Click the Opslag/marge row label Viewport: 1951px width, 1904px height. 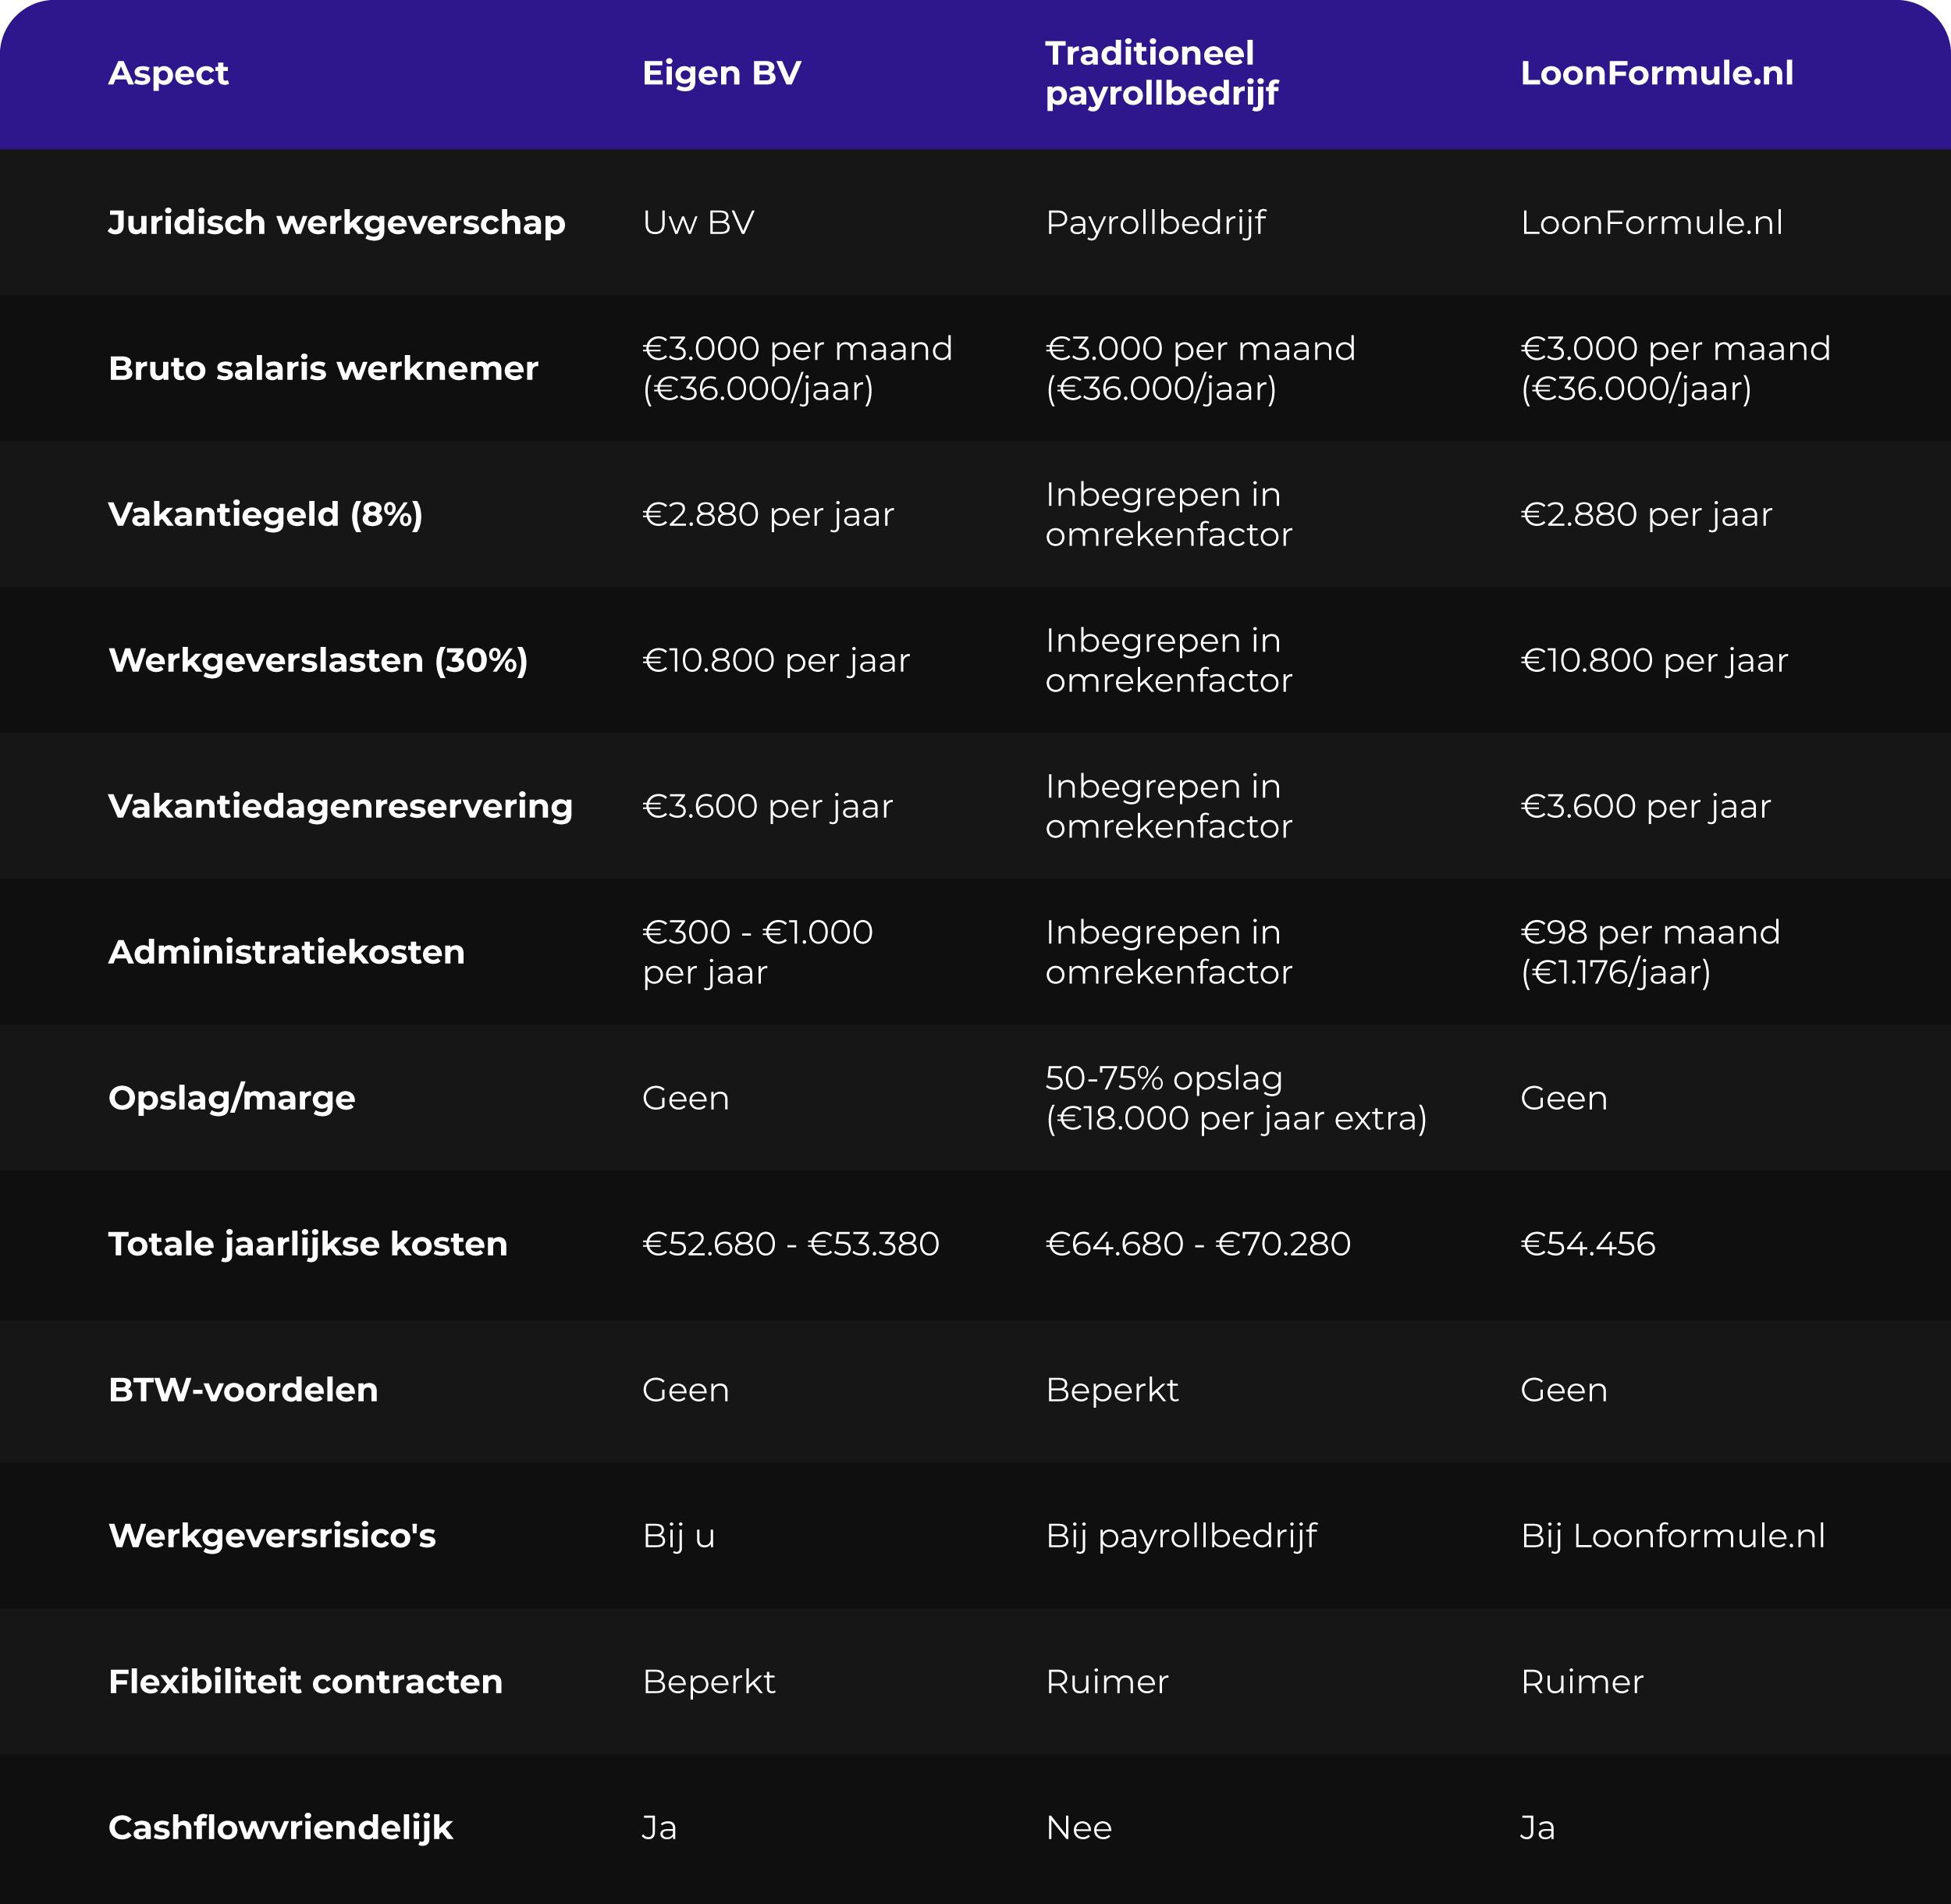[231, 1098]
